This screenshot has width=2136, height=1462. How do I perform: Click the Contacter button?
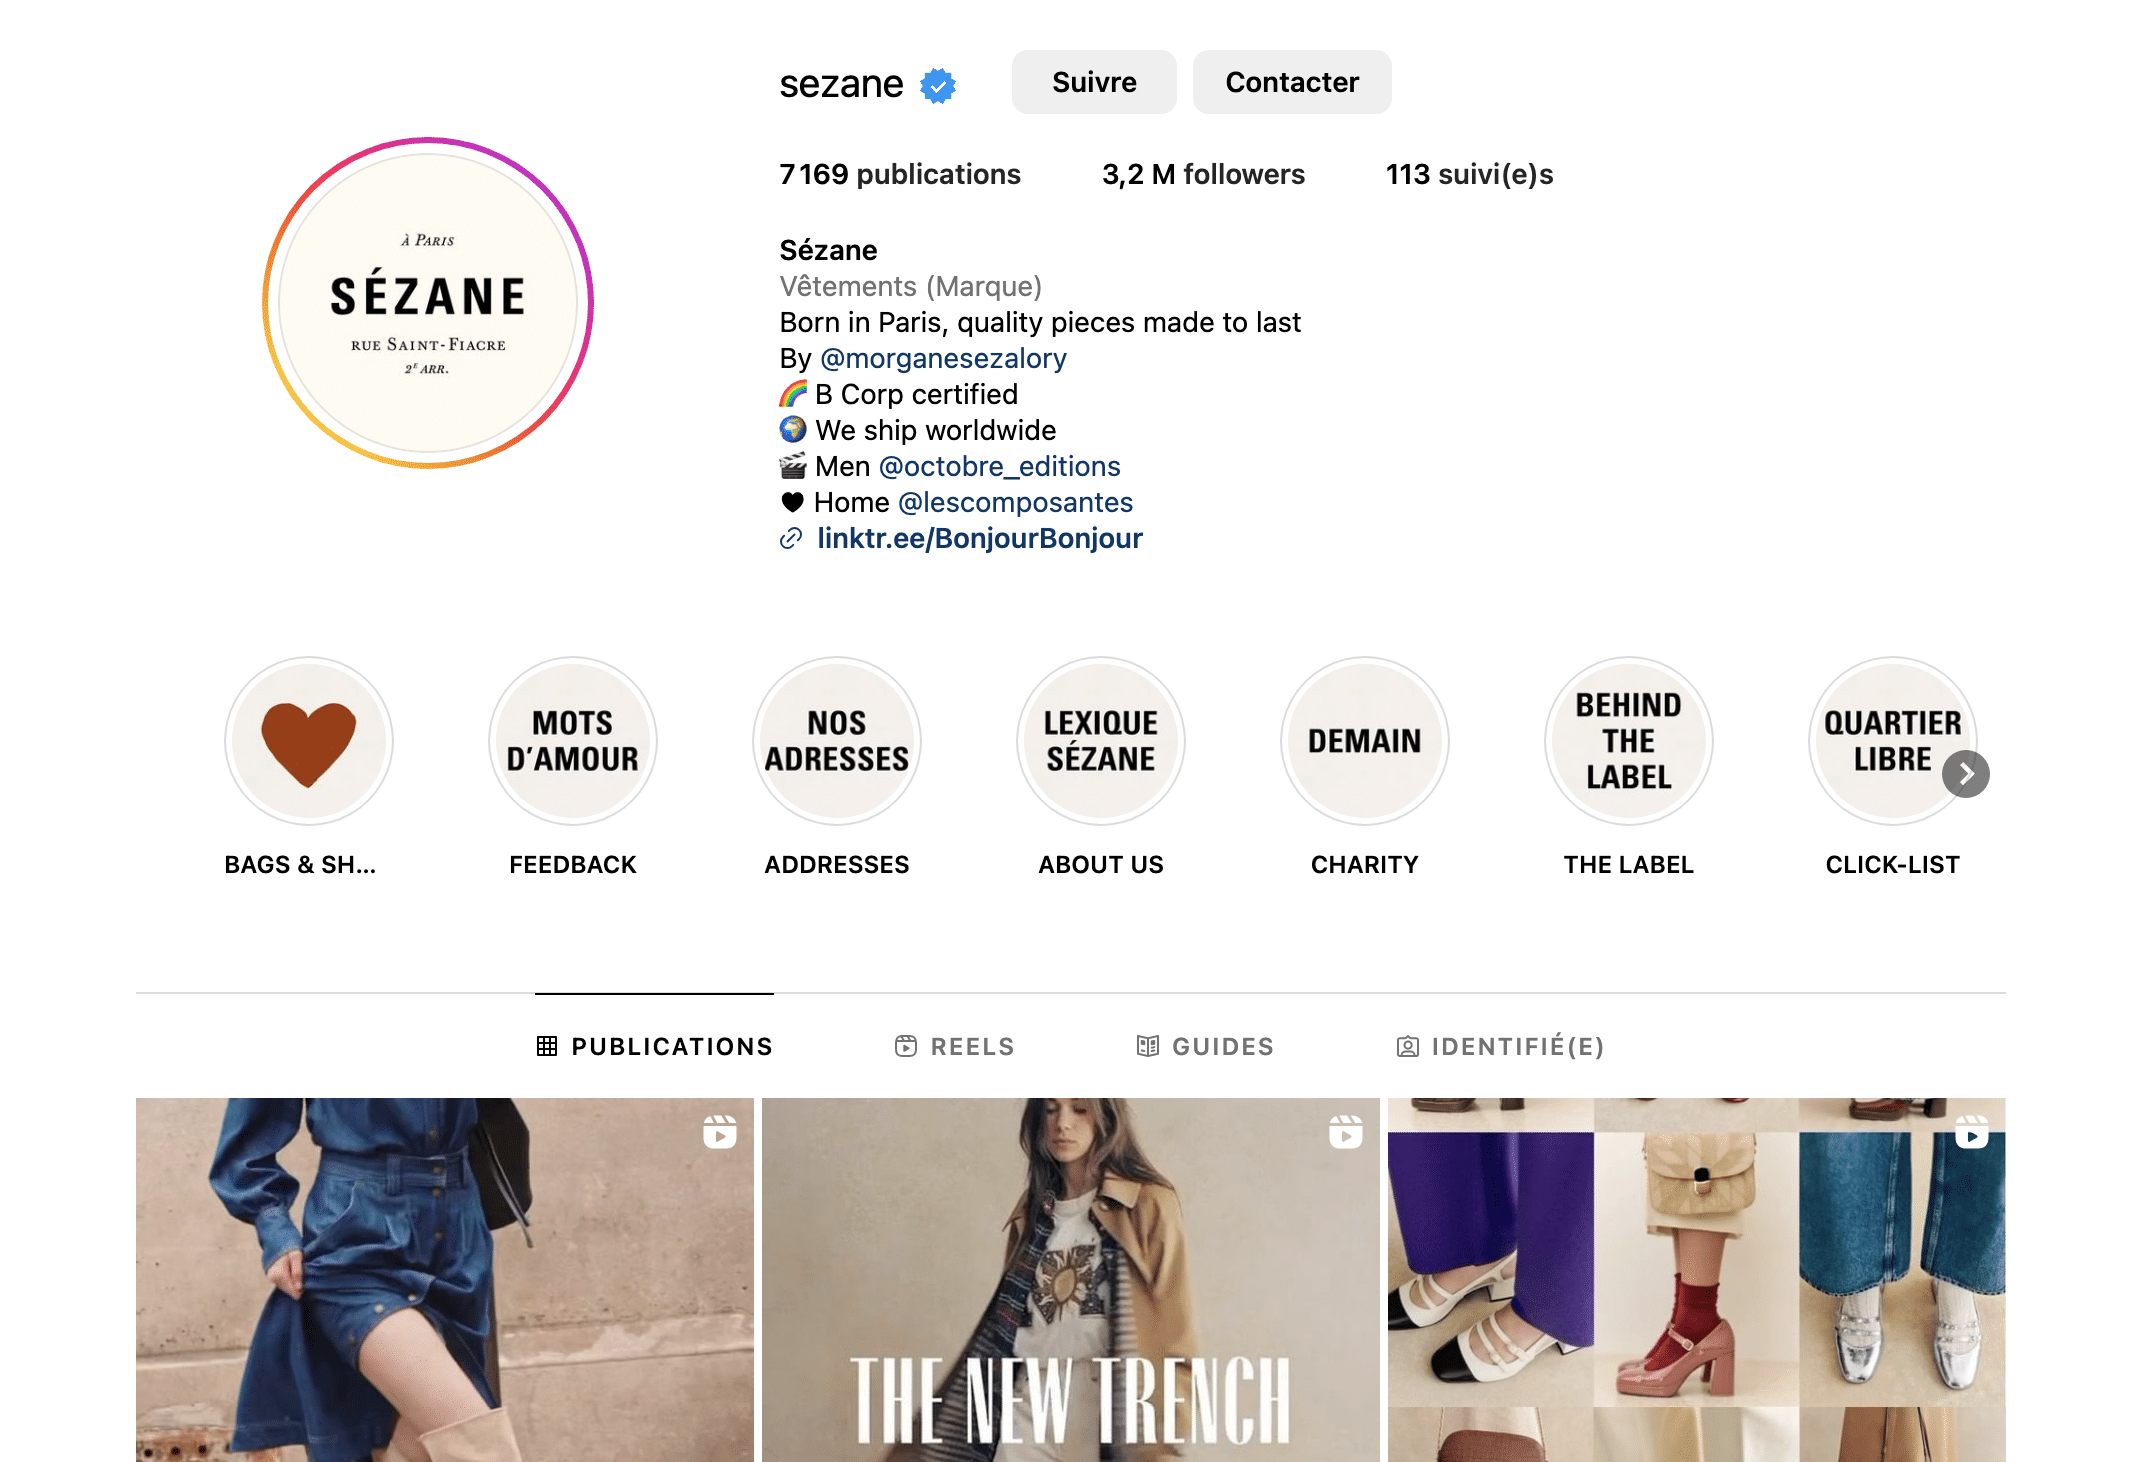pos(1292,82)
